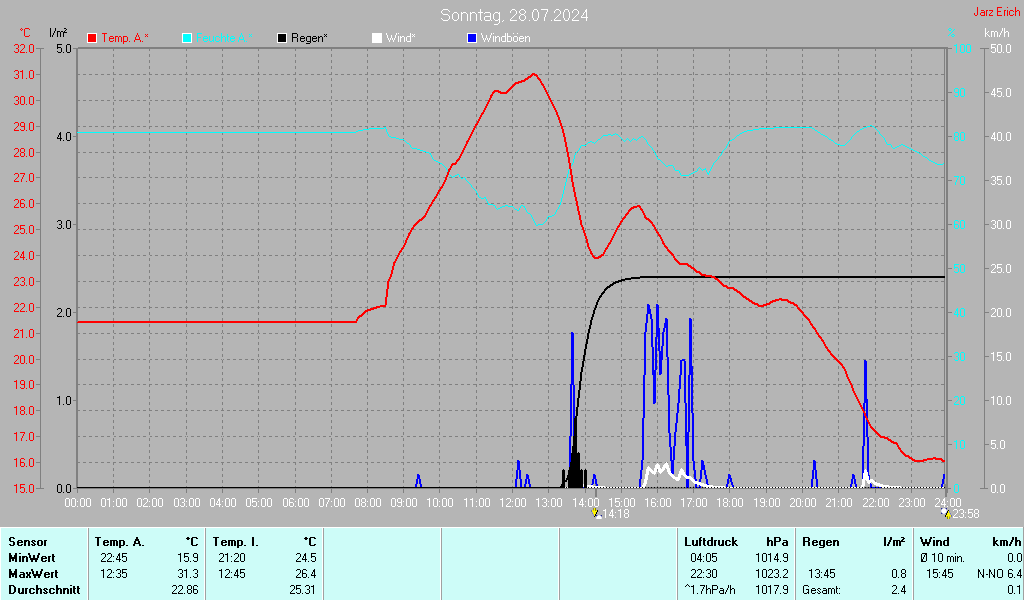The height and width of the screenshot is (600, 1024).
Task: Click the white Wind legend swatch
Action: (377, 39)
